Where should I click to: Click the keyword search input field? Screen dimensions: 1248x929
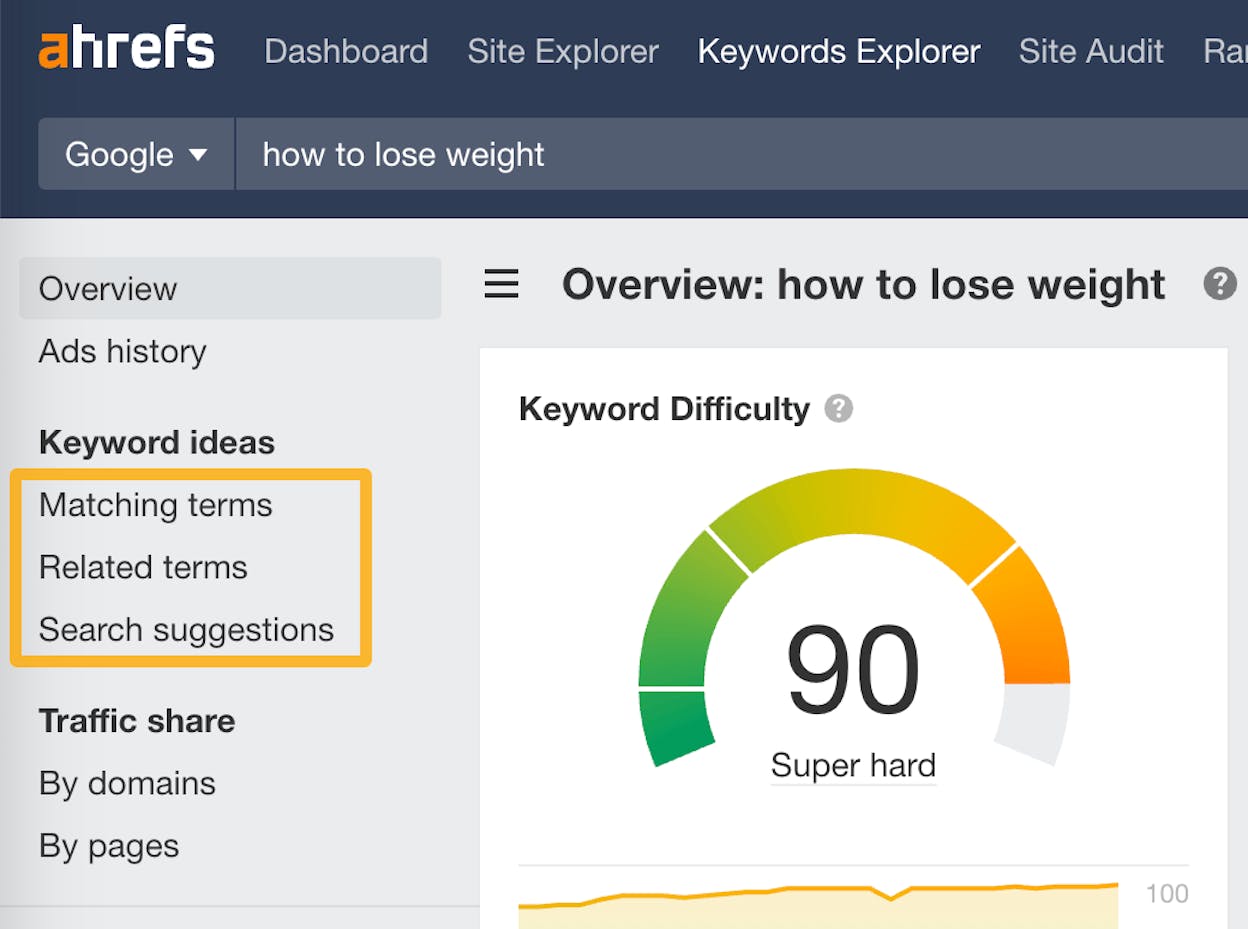pos(741,154)
